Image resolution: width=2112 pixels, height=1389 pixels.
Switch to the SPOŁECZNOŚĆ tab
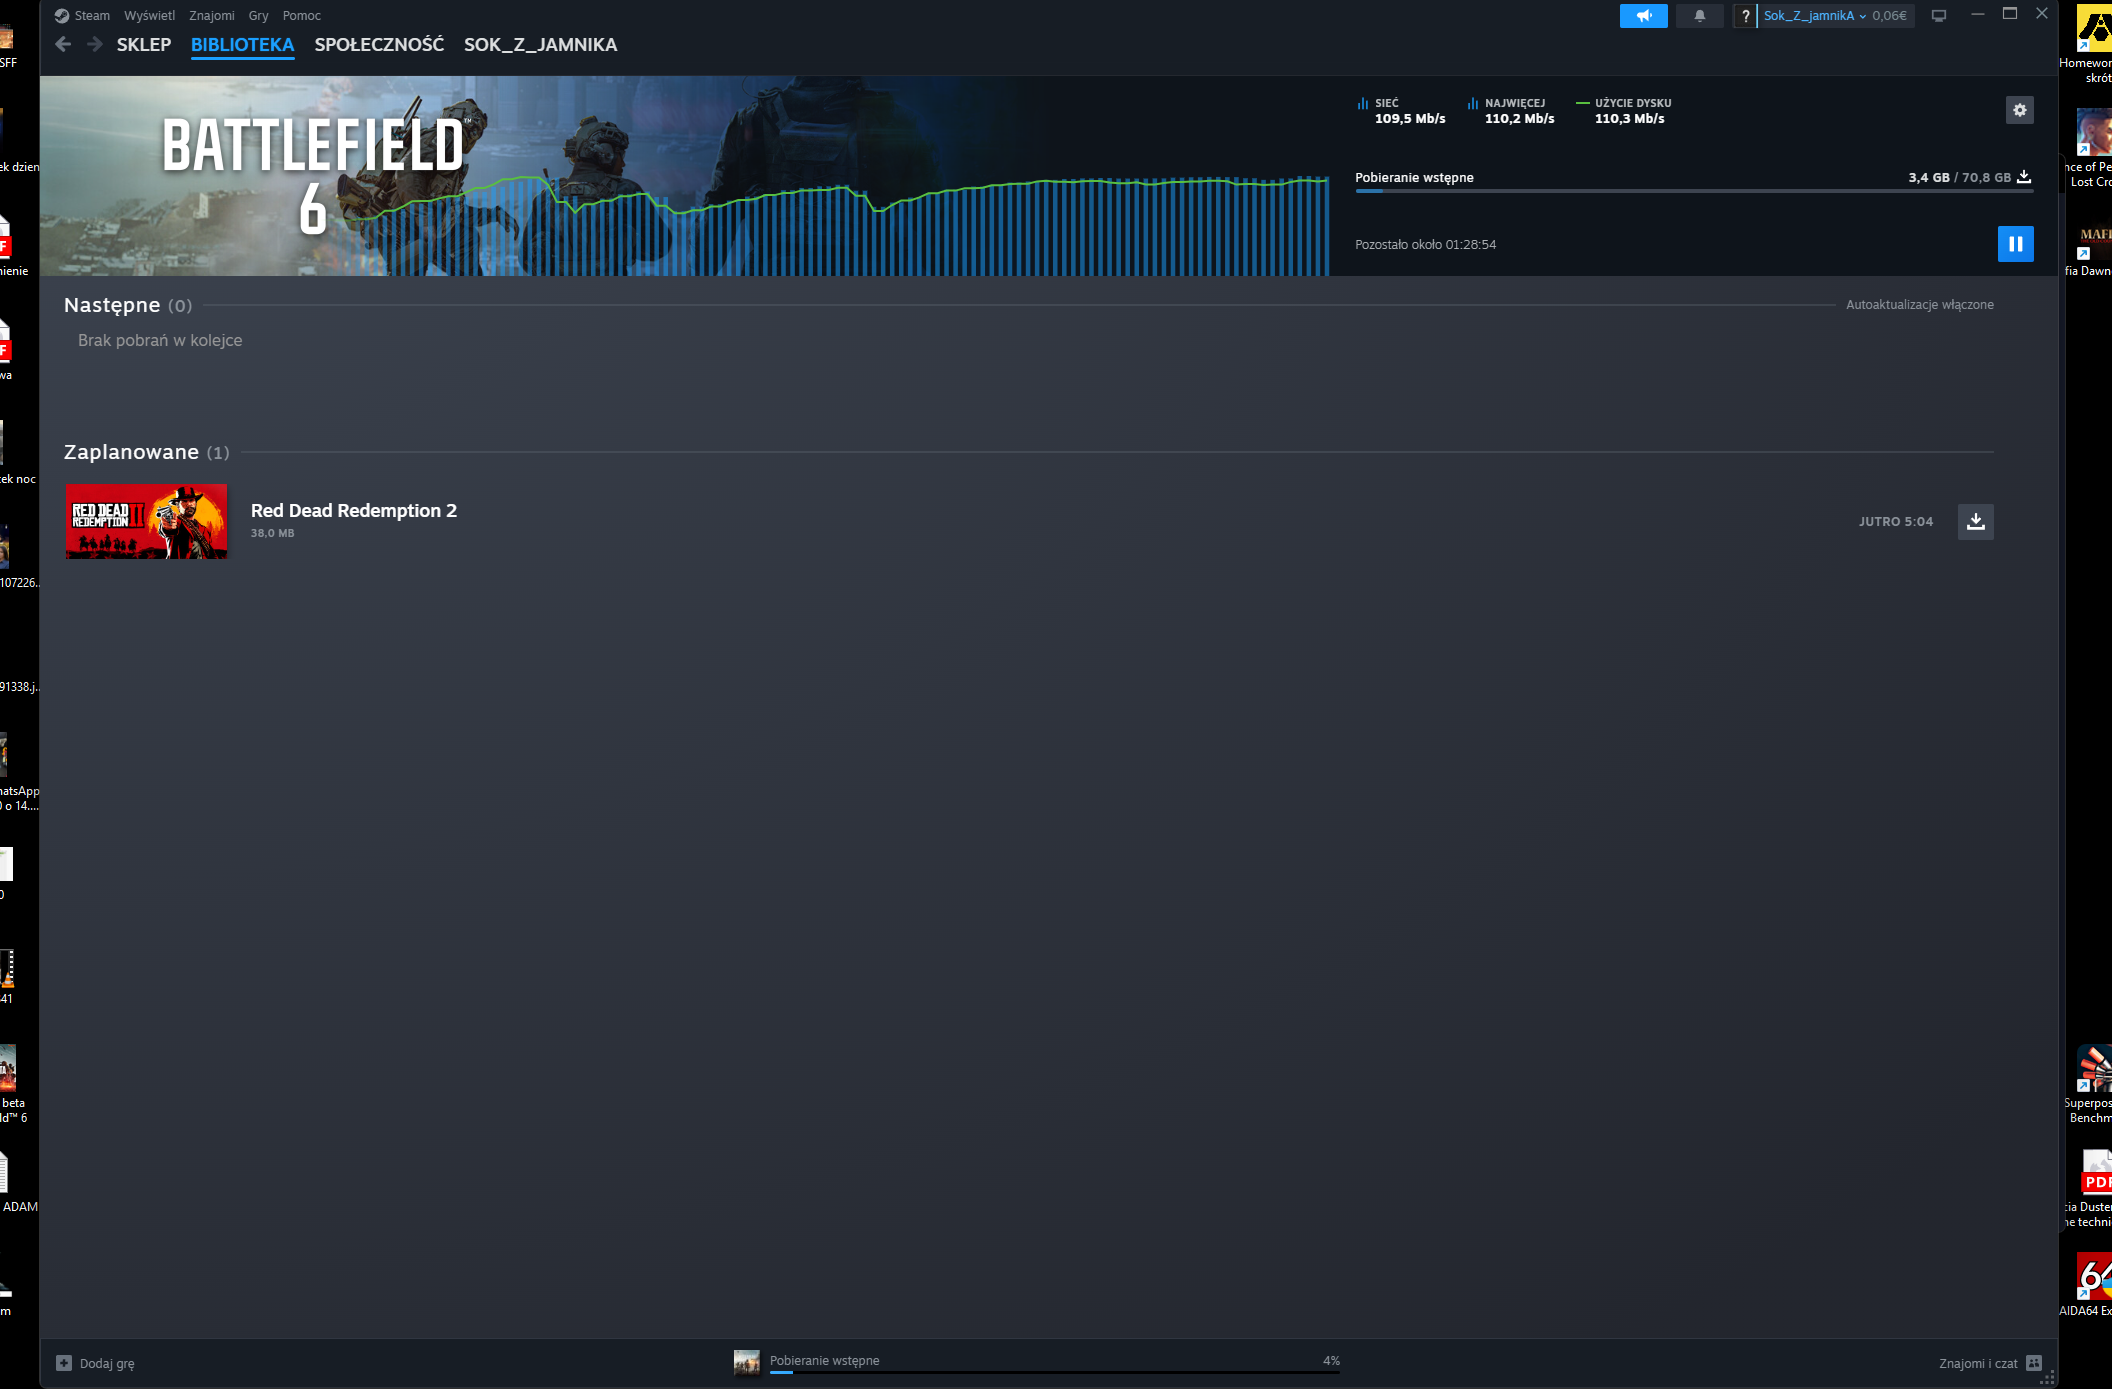(378, 45)
